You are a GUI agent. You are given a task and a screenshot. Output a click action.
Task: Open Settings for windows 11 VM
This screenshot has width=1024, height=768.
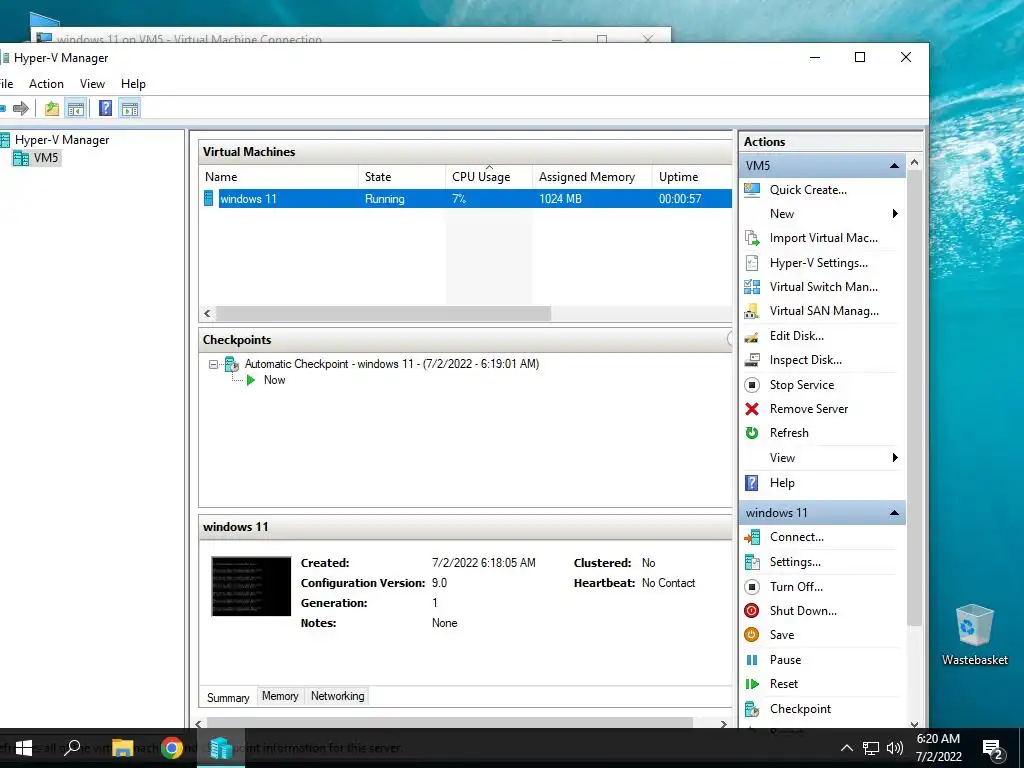tap(795, 562)
